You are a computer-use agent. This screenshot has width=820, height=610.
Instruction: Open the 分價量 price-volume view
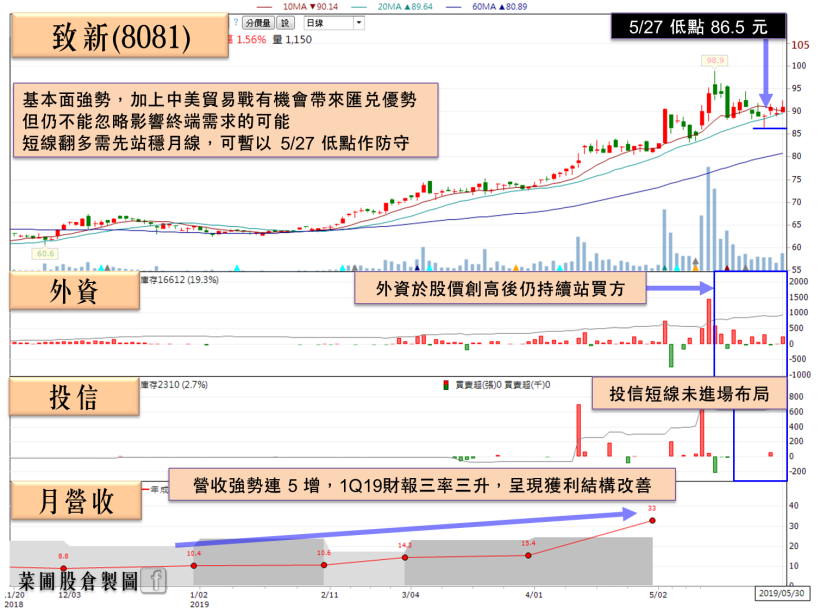[258, 23]
